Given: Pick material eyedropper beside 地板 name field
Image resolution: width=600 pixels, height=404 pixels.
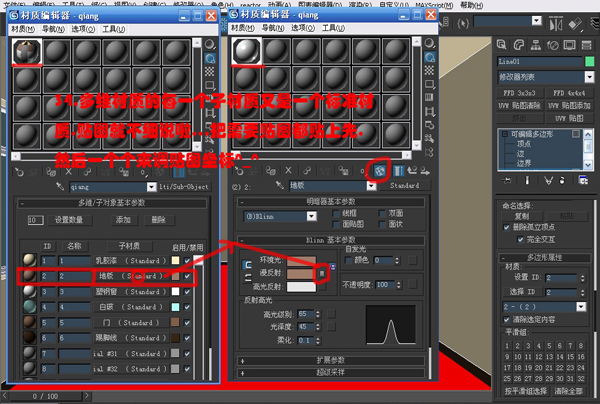Looking at the screenshot, I should coord(280,186).
